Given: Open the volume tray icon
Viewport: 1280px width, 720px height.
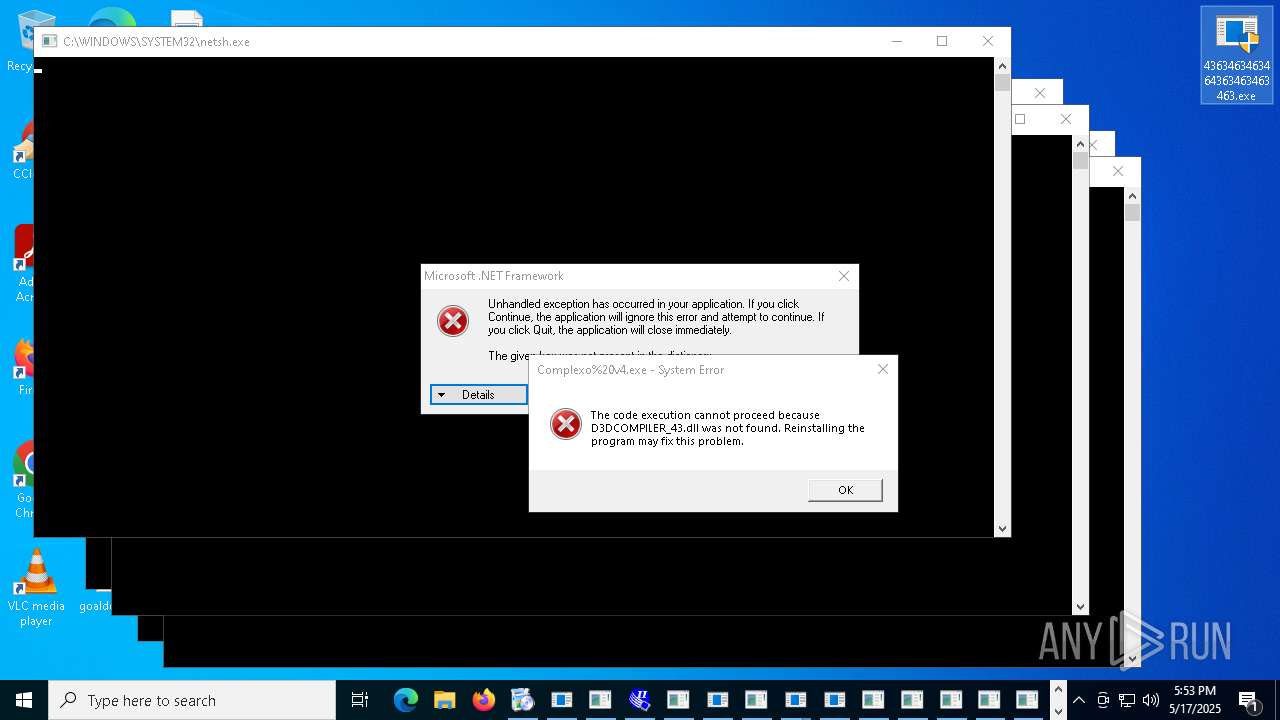Looking at the screenshot, I should pos(1151,700).
